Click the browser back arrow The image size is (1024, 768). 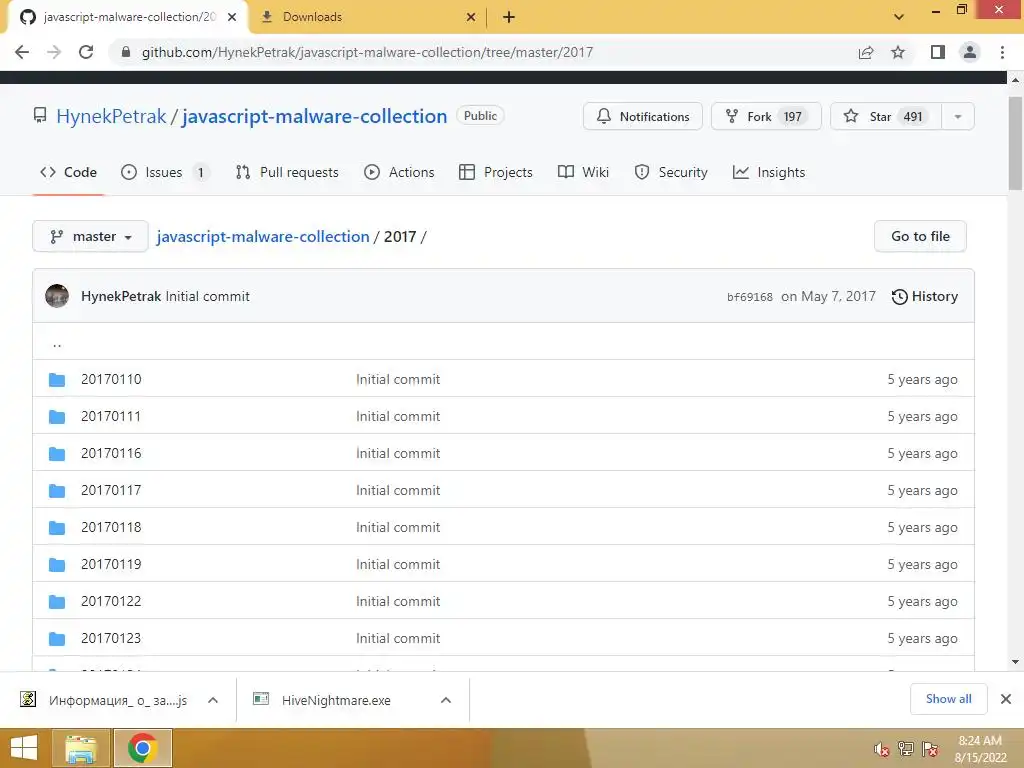click(22, 52)
